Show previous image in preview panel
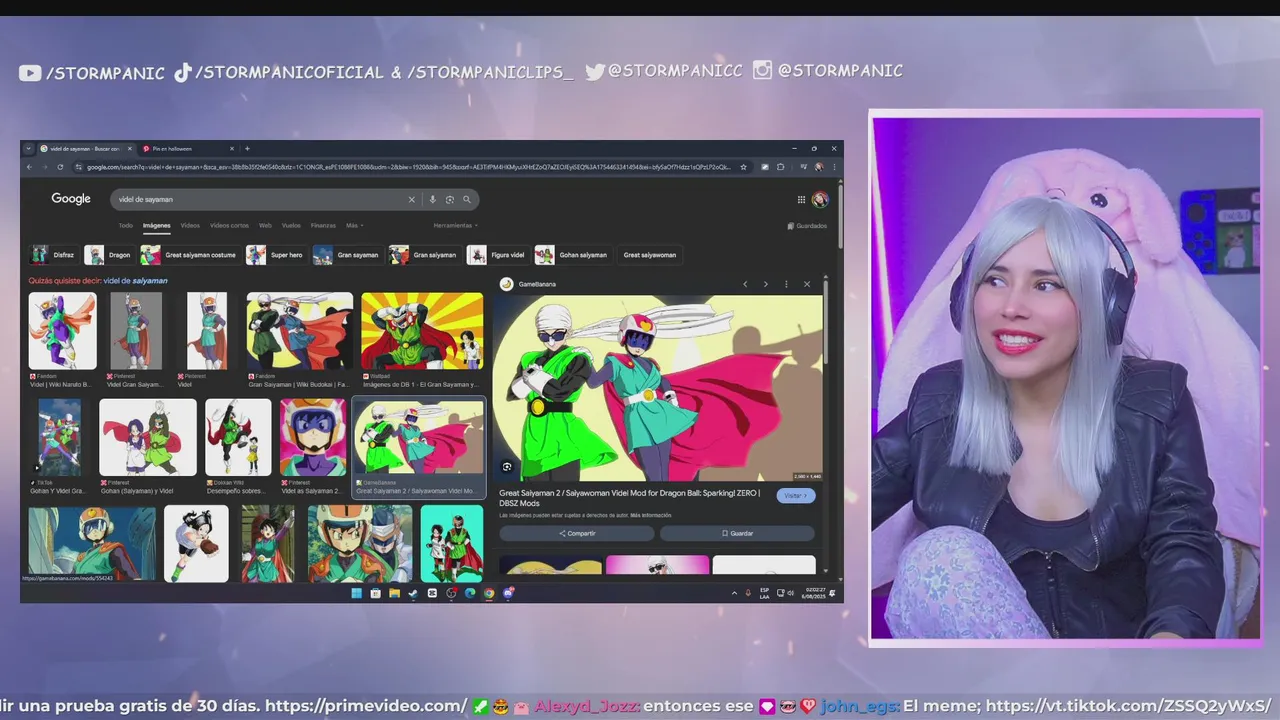1280x720 pixels. [x=745, y=284]
